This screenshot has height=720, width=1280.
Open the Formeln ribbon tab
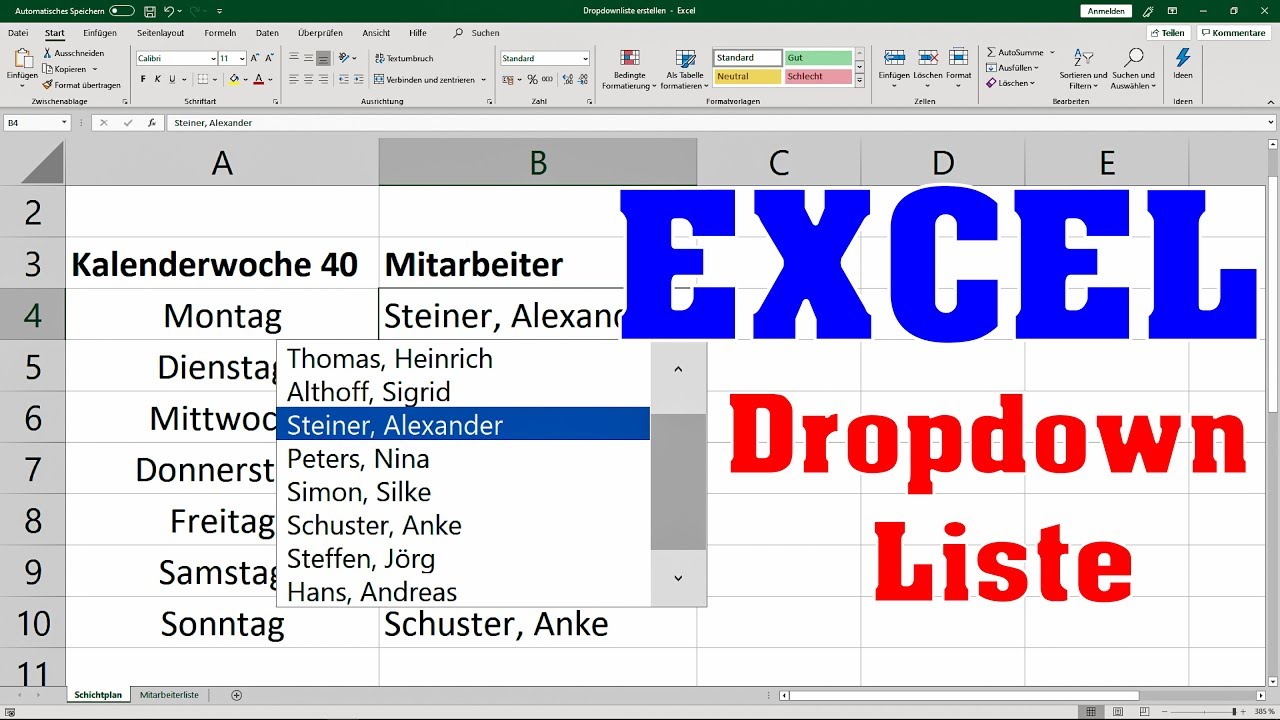(220, 33)
